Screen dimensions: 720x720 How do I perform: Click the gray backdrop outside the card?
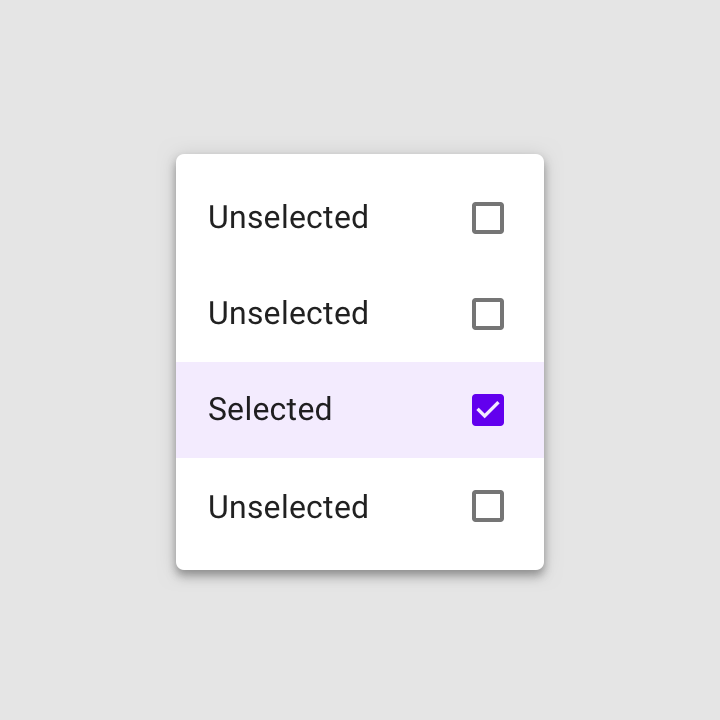[87, 360]
